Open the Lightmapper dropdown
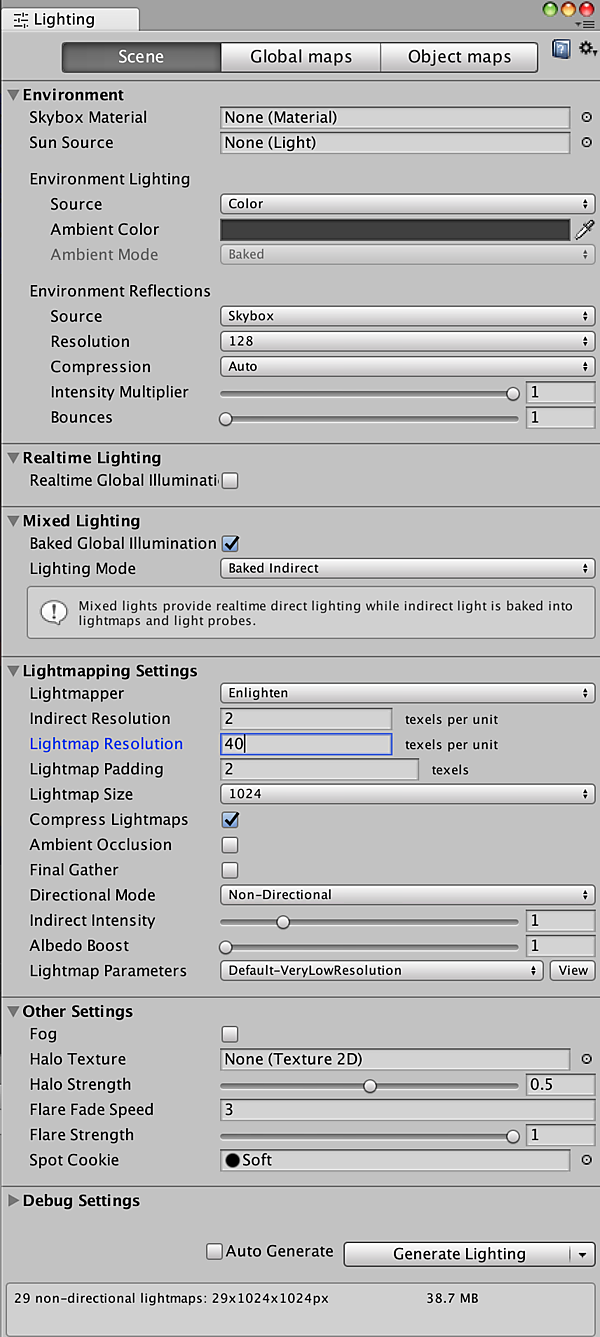This screenshot has width=600, height=1337. [x=406, y=693]
